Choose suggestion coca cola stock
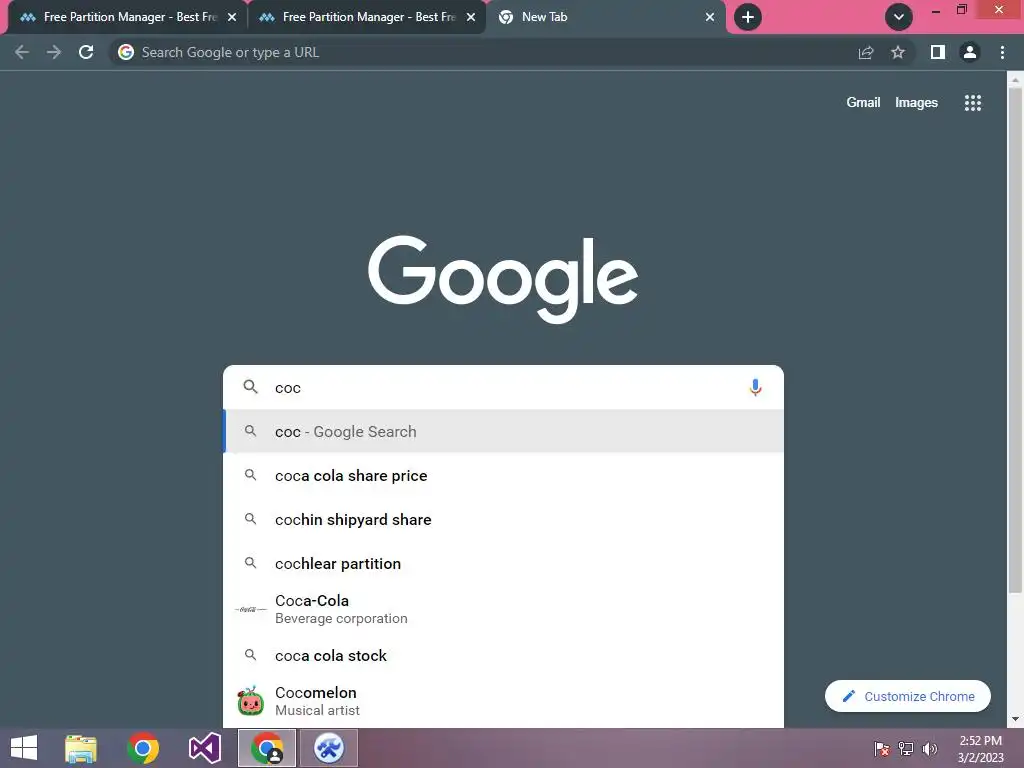Screen dimensions: 1024x768 coord(503,655)
